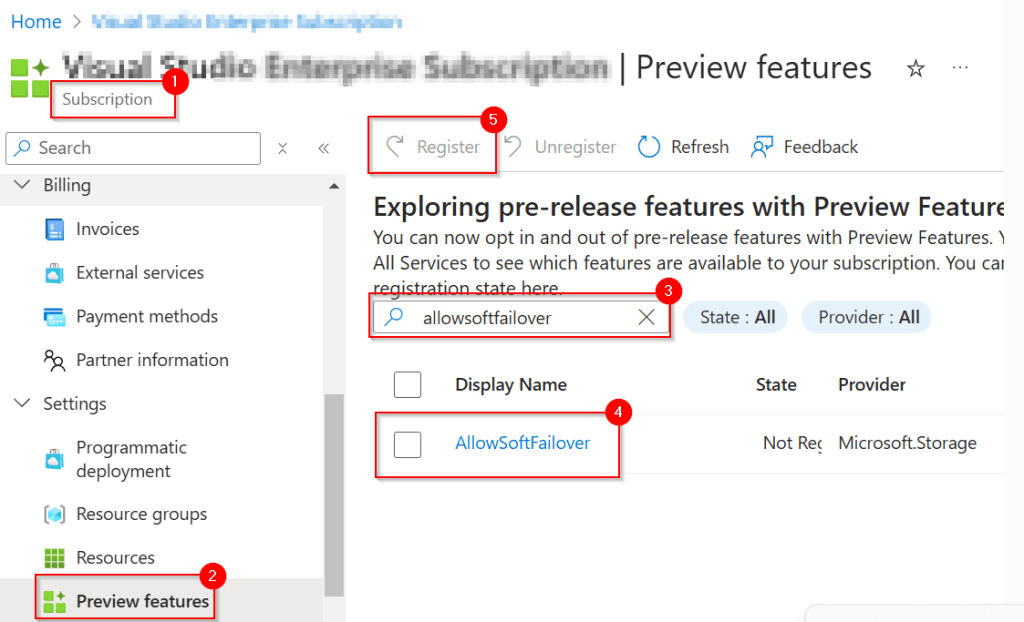Click the External services bag icon
The width and height of the screenshot is (1024, 622).
(x=55, y=273)
